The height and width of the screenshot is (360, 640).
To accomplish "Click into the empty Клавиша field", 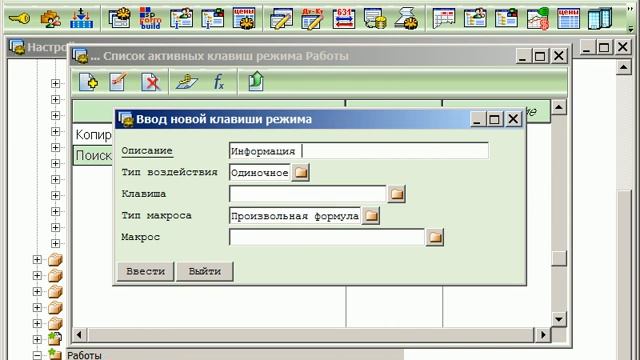I will pos(307,194).
